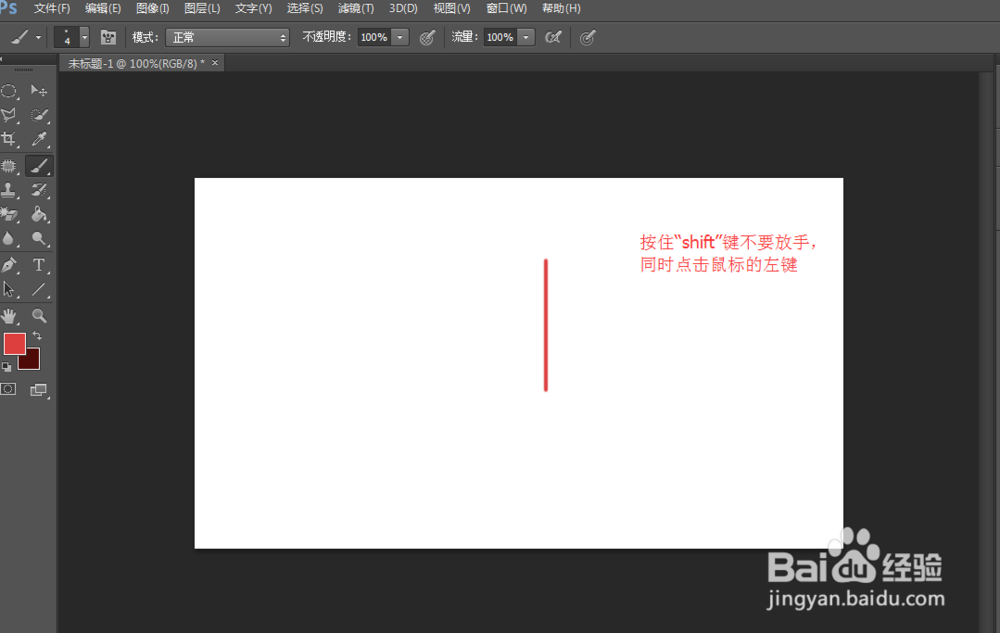Select the Clone Stamp tool
The height and width of the screenshot is (633, 1000).
[9, 190]
